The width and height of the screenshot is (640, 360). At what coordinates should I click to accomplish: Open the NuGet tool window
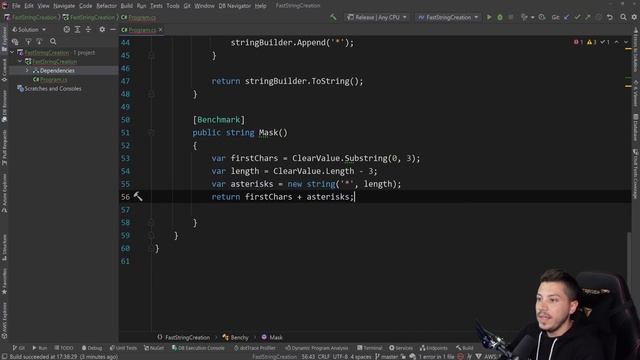point(153,348)
